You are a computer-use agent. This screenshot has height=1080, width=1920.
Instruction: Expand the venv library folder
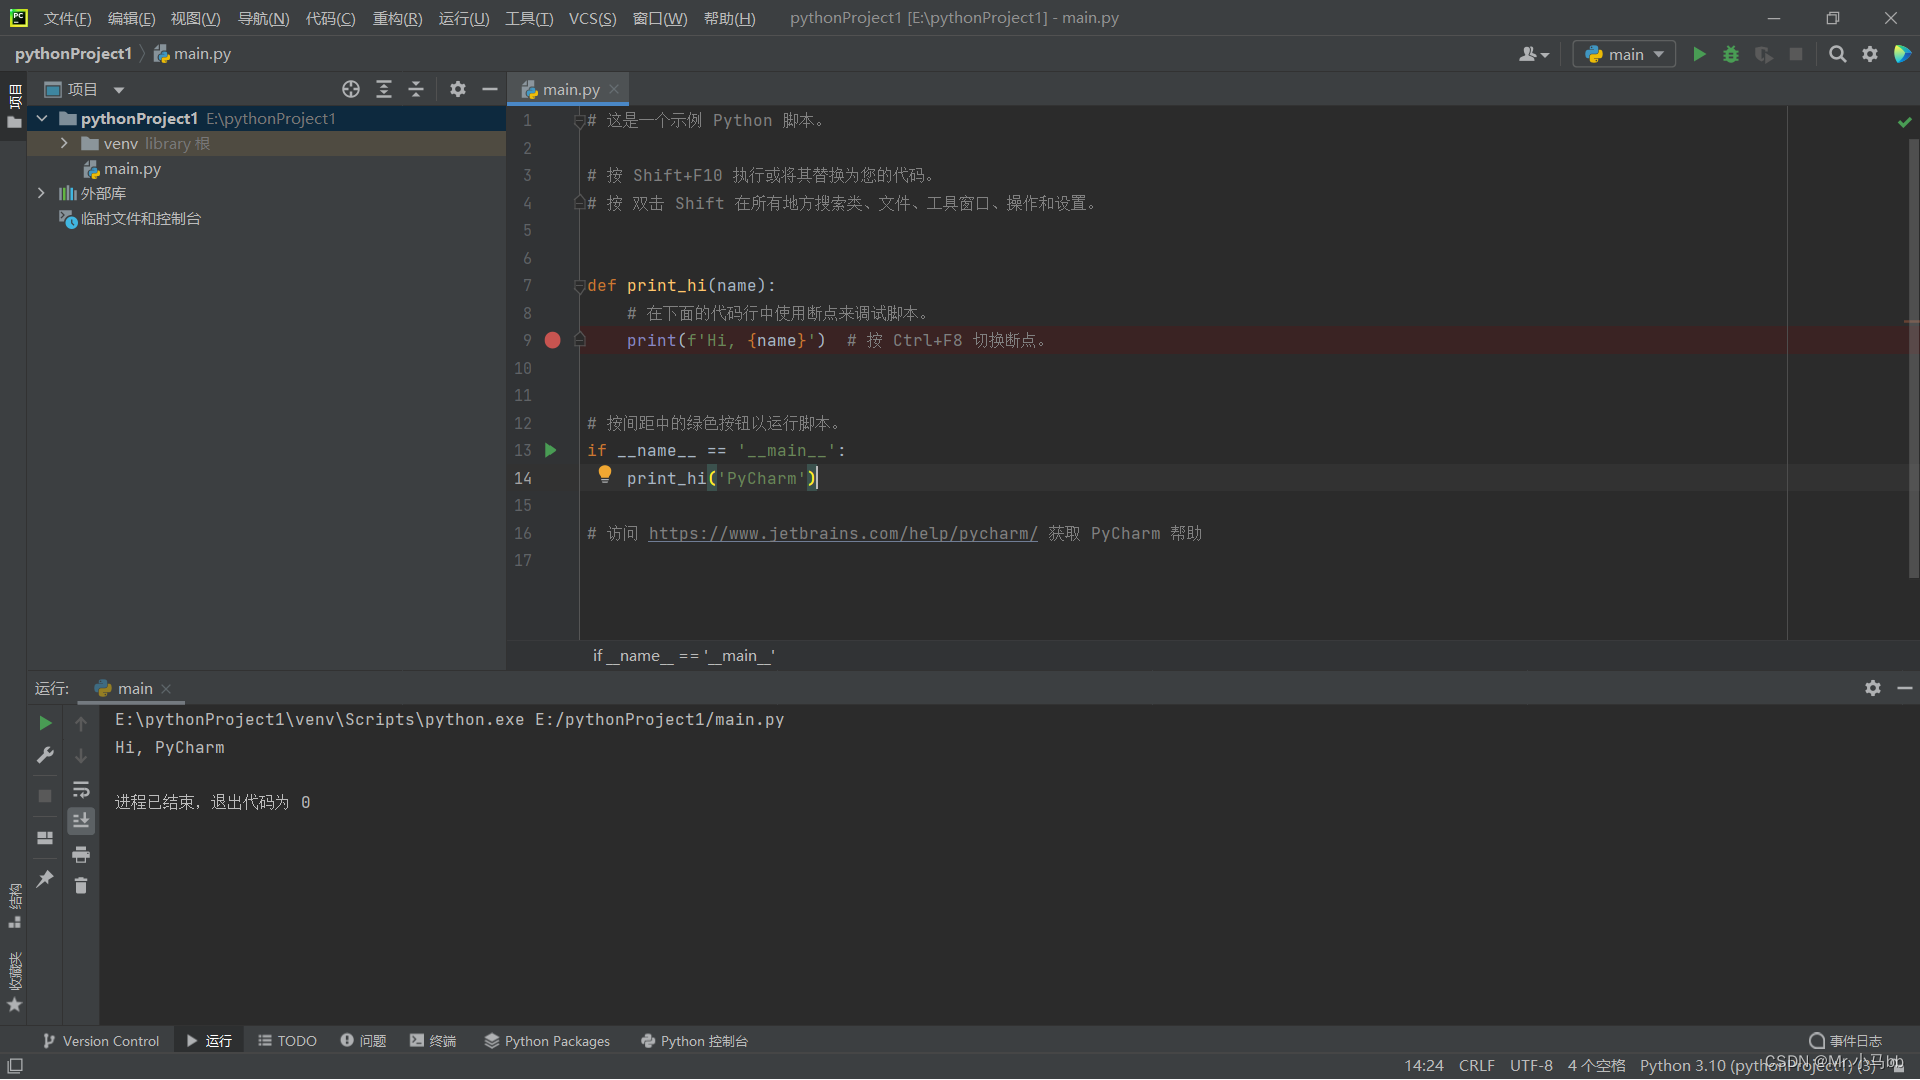63,143
